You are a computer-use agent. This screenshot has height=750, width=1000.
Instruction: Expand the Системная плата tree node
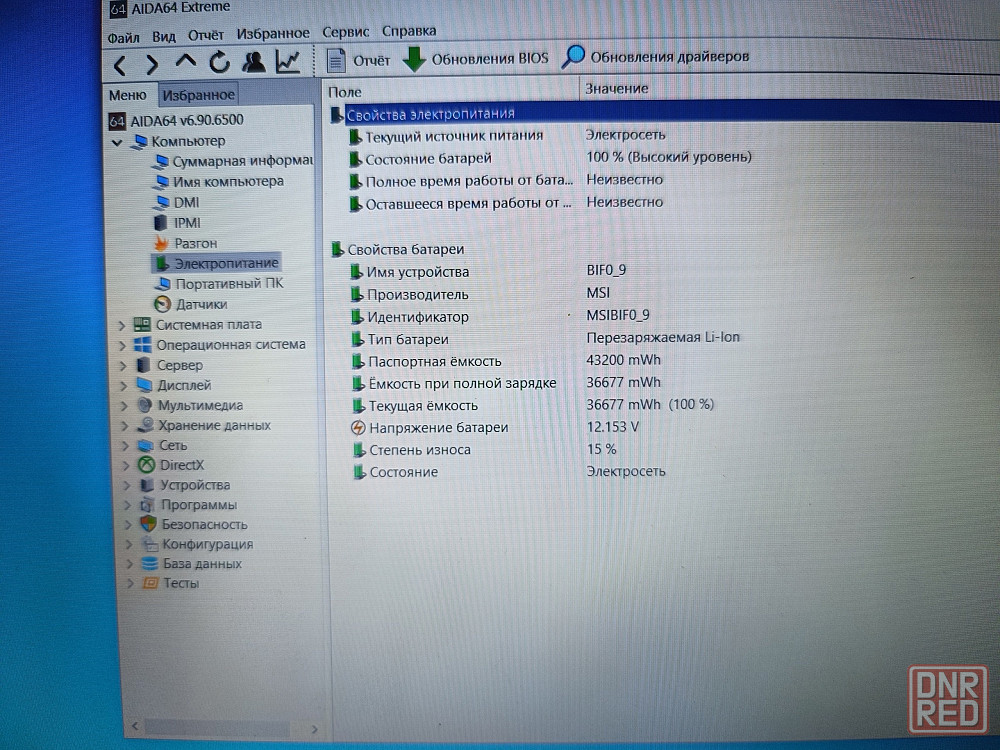122,324
